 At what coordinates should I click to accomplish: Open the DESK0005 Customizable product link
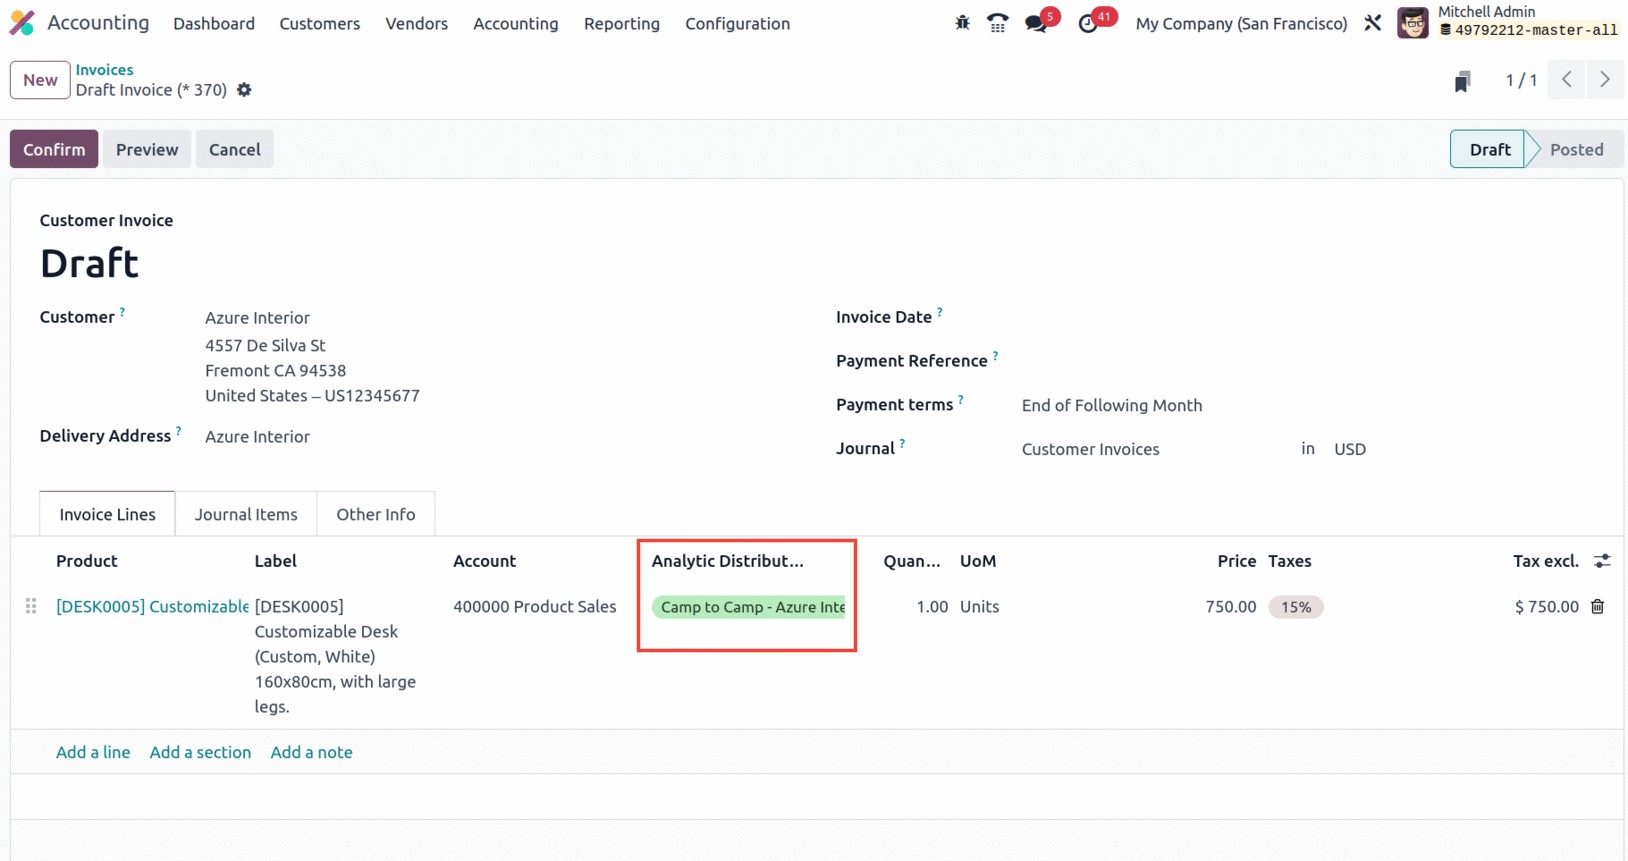(152, 606)
